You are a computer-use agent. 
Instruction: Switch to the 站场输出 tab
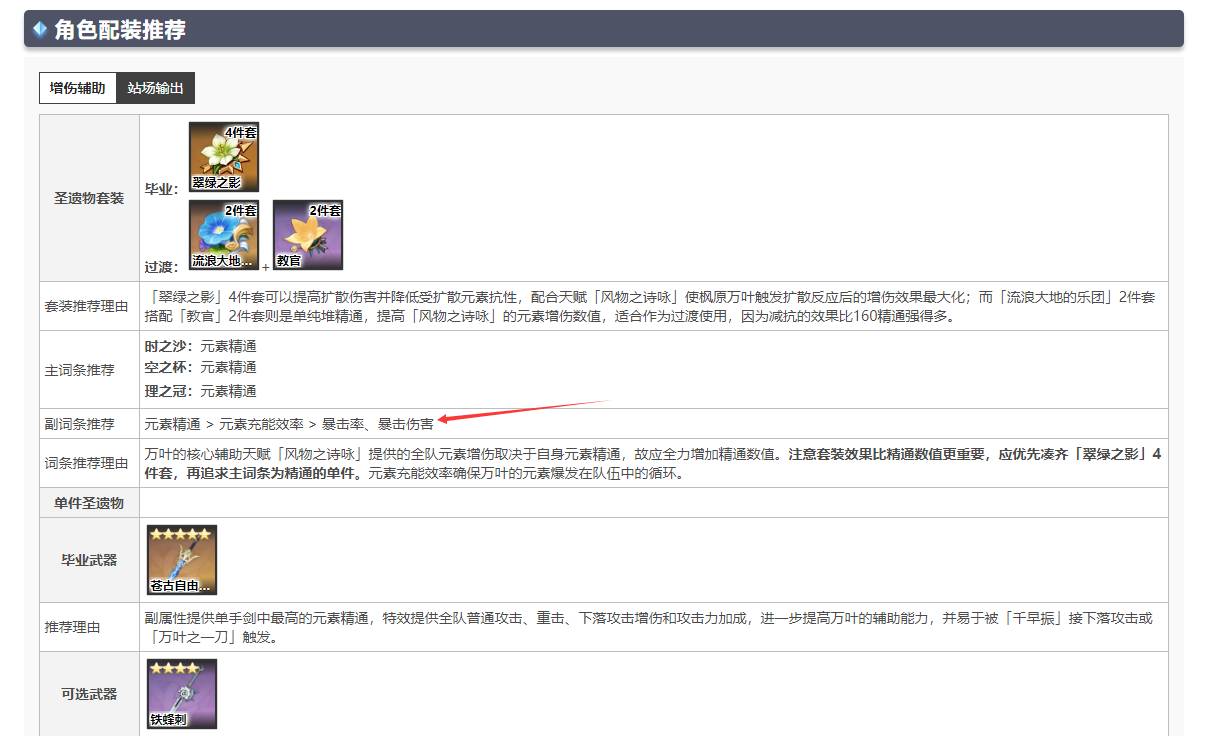pos(156,88)
